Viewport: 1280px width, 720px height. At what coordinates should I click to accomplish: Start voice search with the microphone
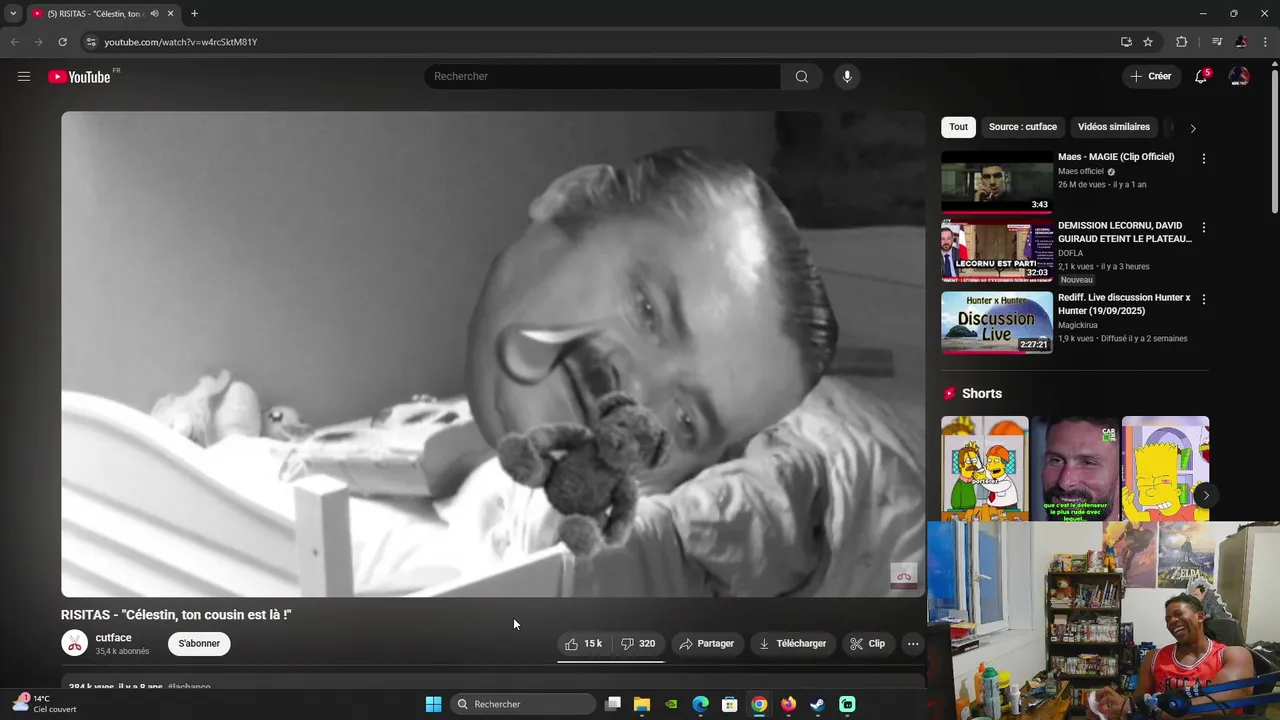pos(847,76)
